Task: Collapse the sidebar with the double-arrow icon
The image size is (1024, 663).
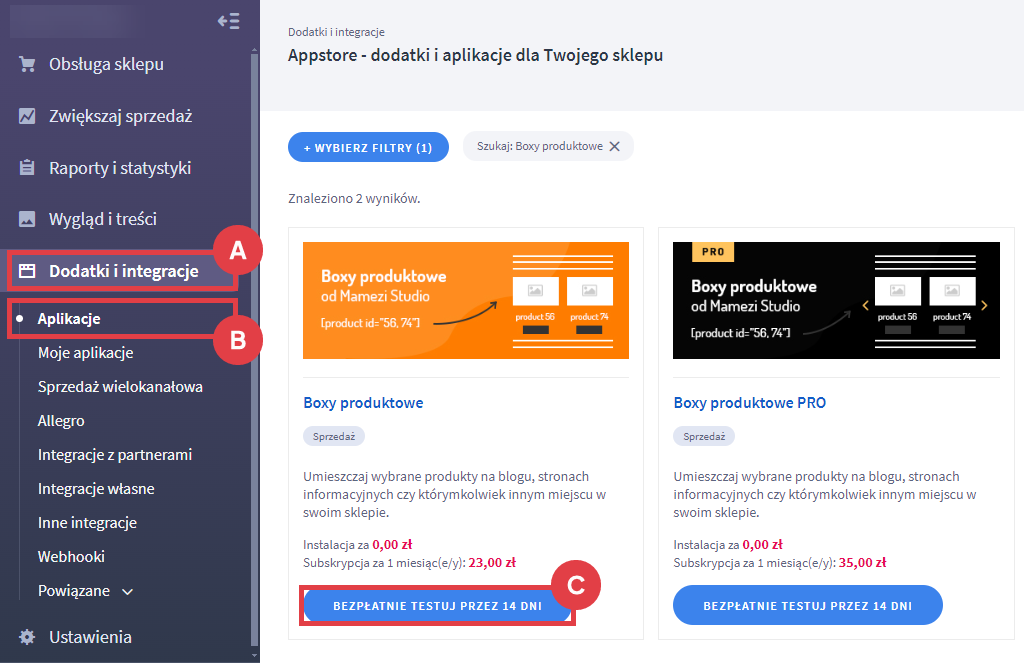Action: [229, 20]
